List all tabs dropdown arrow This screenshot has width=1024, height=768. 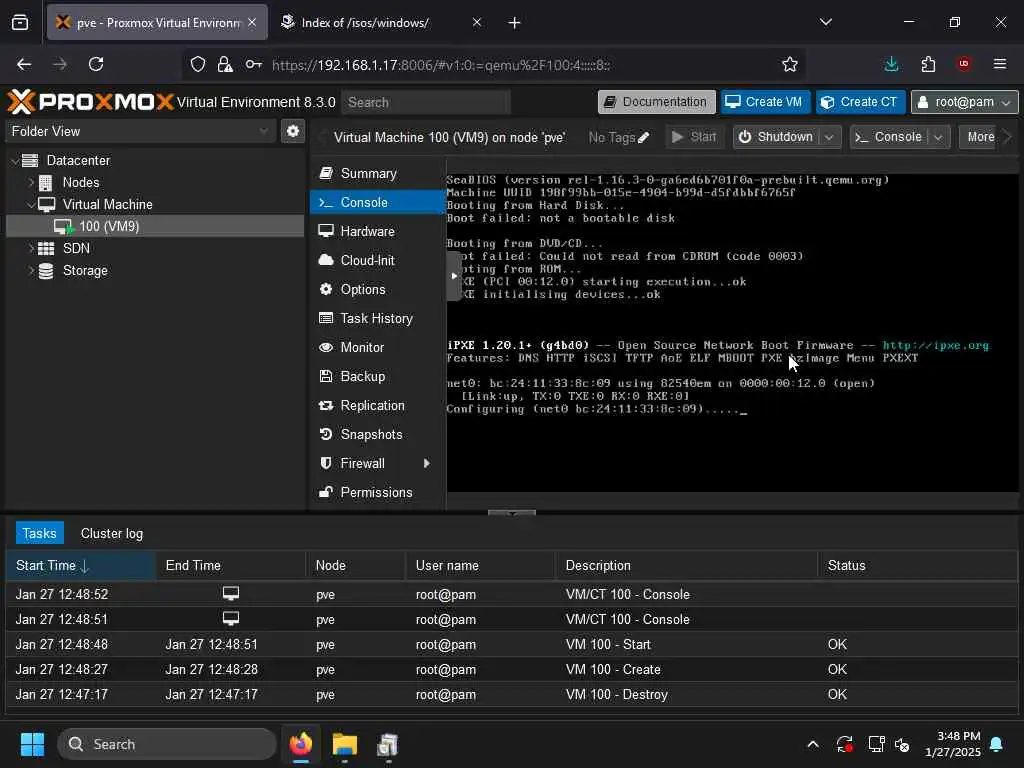[x=826, y=22]
